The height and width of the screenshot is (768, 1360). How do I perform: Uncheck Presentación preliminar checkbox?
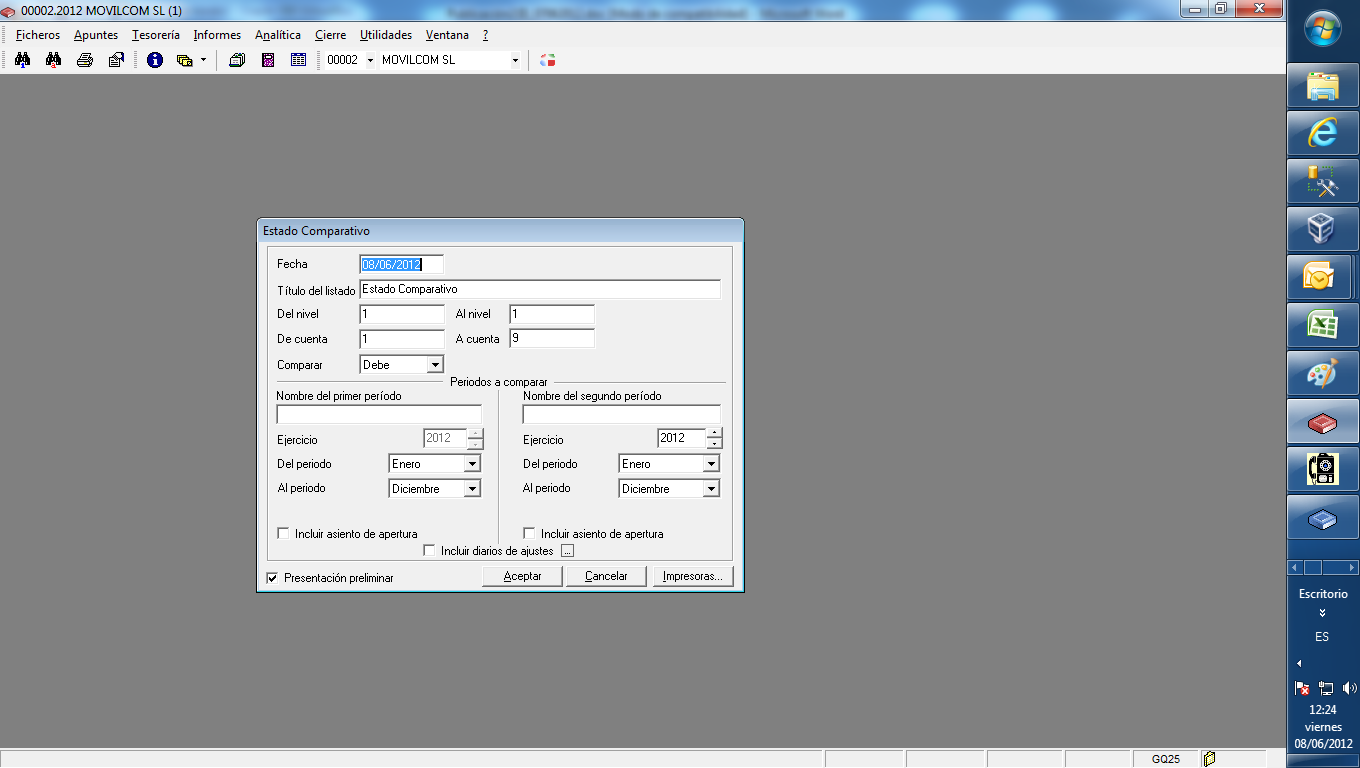(x=272, y=578)
